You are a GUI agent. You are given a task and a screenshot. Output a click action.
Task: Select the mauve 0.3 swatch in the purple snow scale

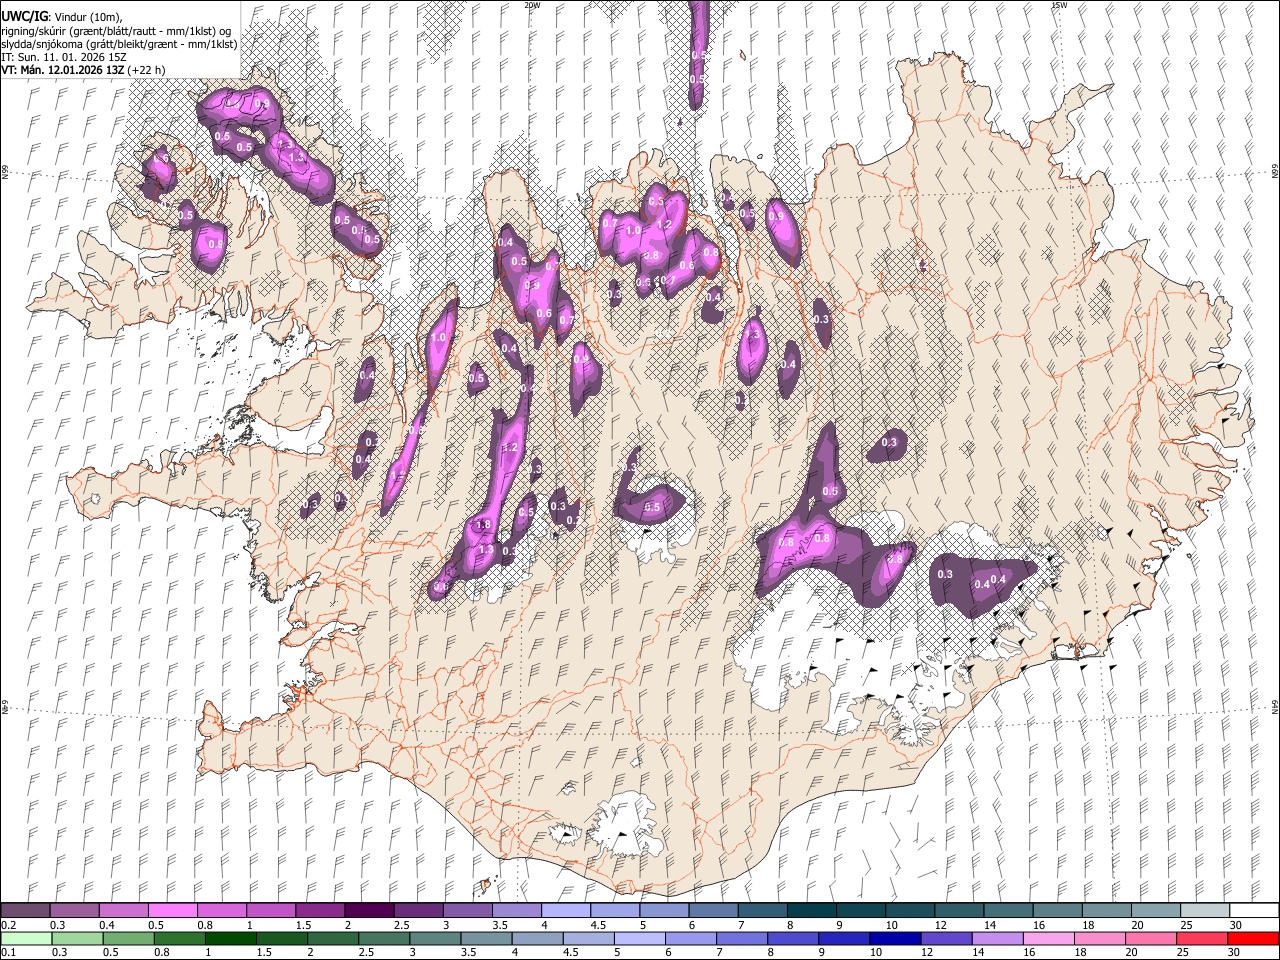(x=75, y=910)
